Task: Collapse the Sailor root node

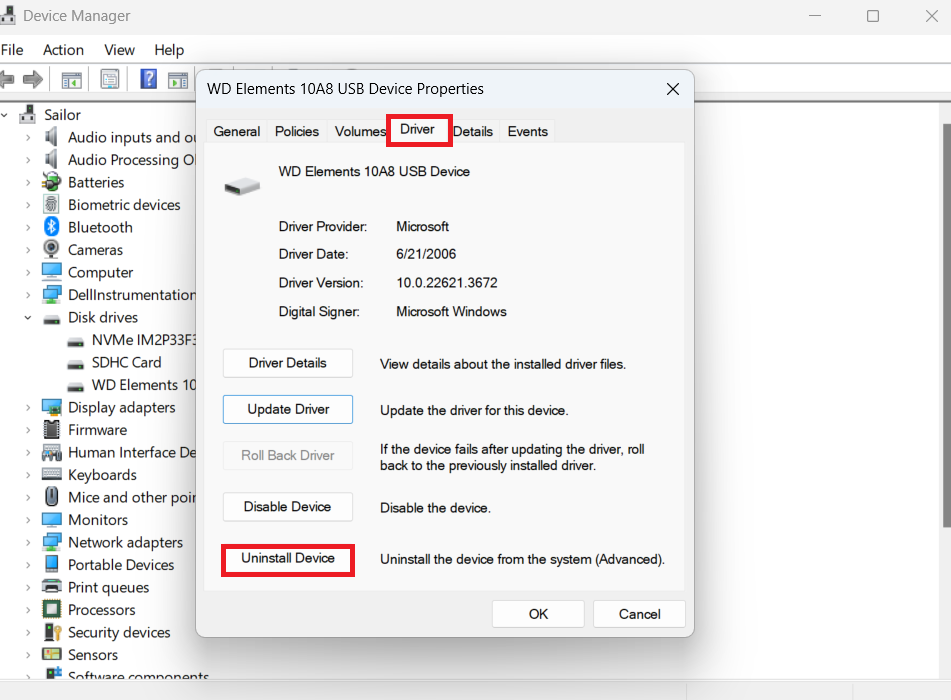Action: [4, 115]
